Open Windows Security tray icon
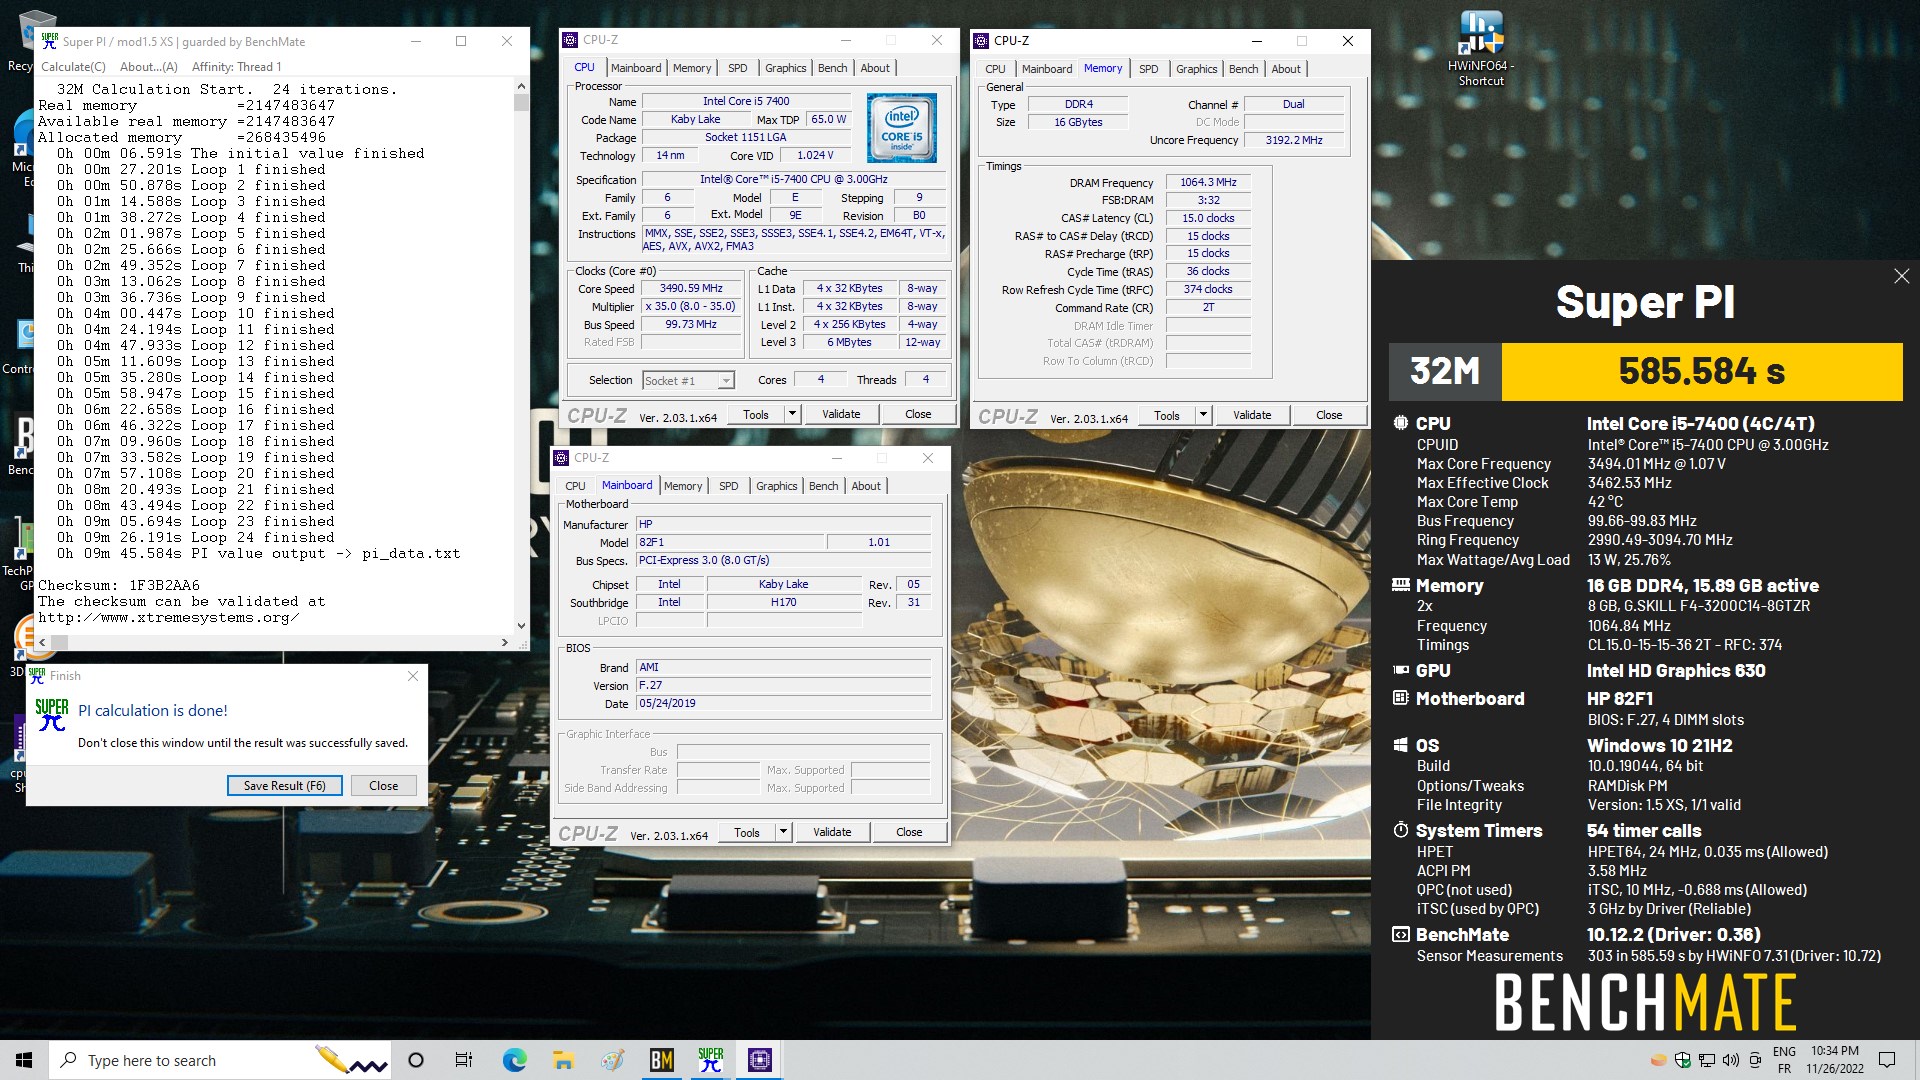 1683,1060
